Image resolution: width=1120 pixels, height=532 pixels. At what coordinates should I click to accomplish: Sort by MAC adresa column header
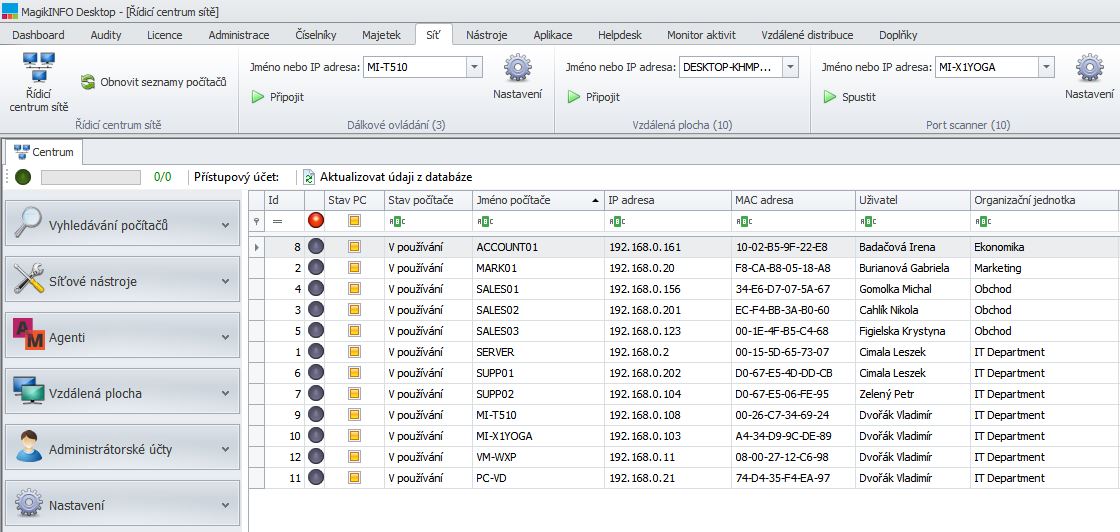point(793,201)
